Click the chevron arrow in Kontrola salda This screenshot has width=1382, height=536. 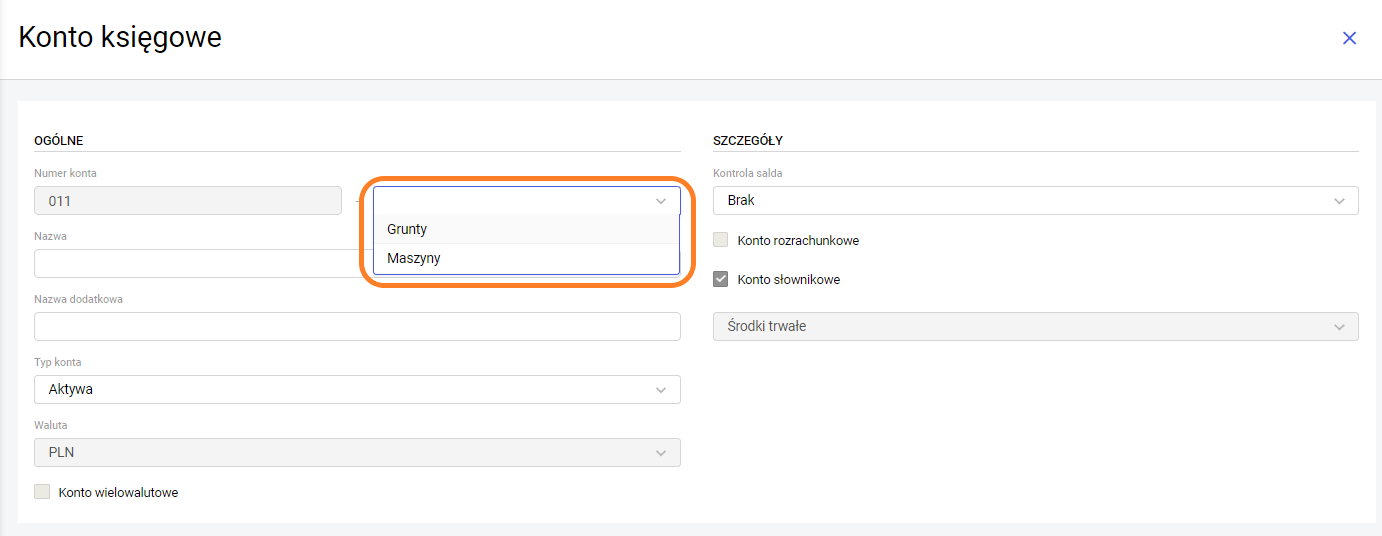tap(1339, 201)
